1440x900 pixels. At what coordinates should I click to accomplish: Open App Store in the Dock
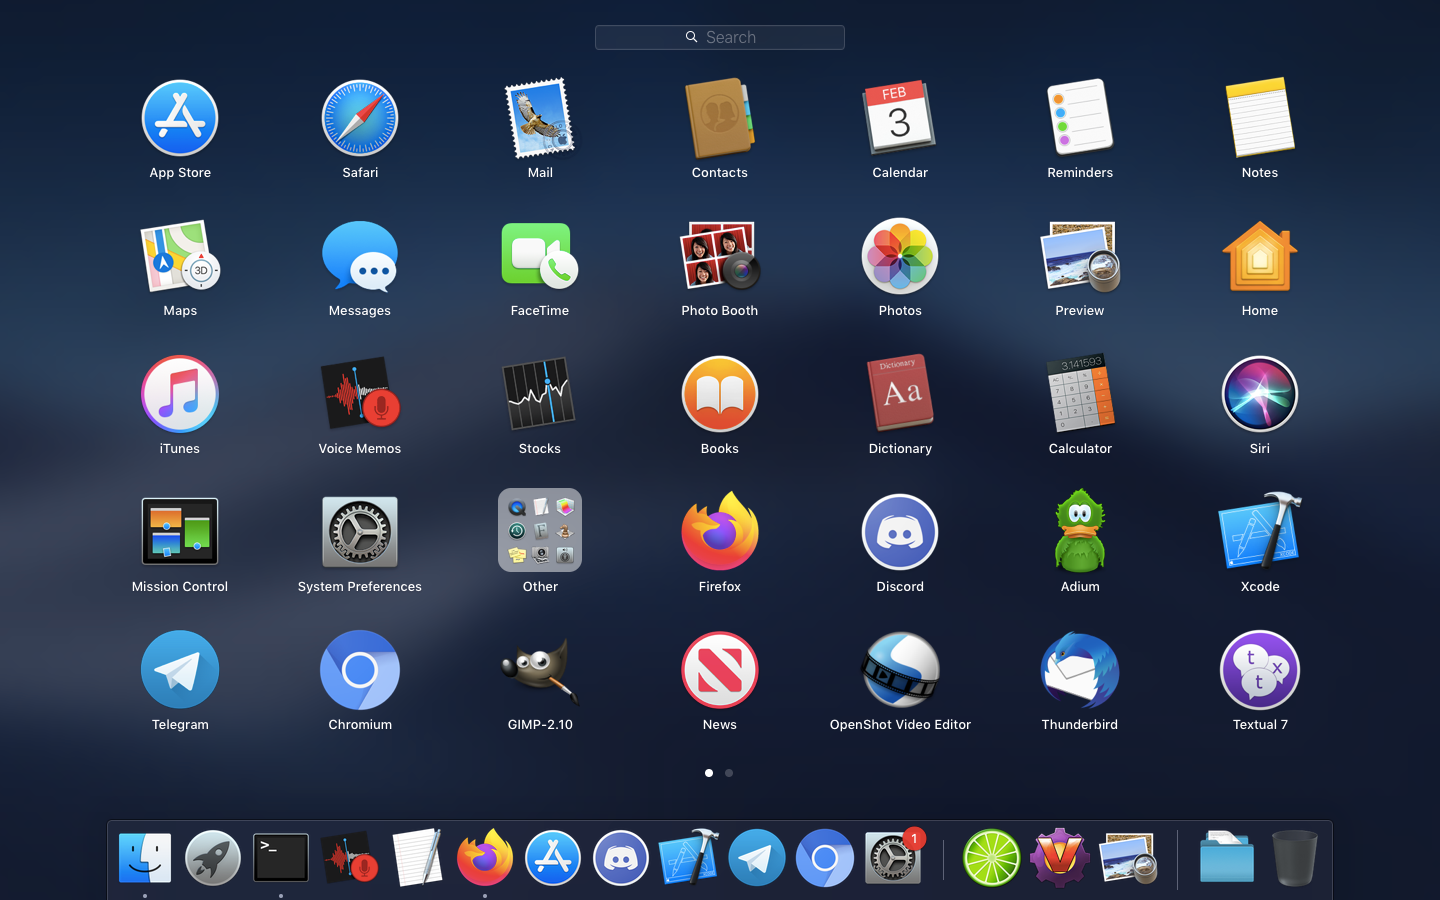(x=553, y=858)
